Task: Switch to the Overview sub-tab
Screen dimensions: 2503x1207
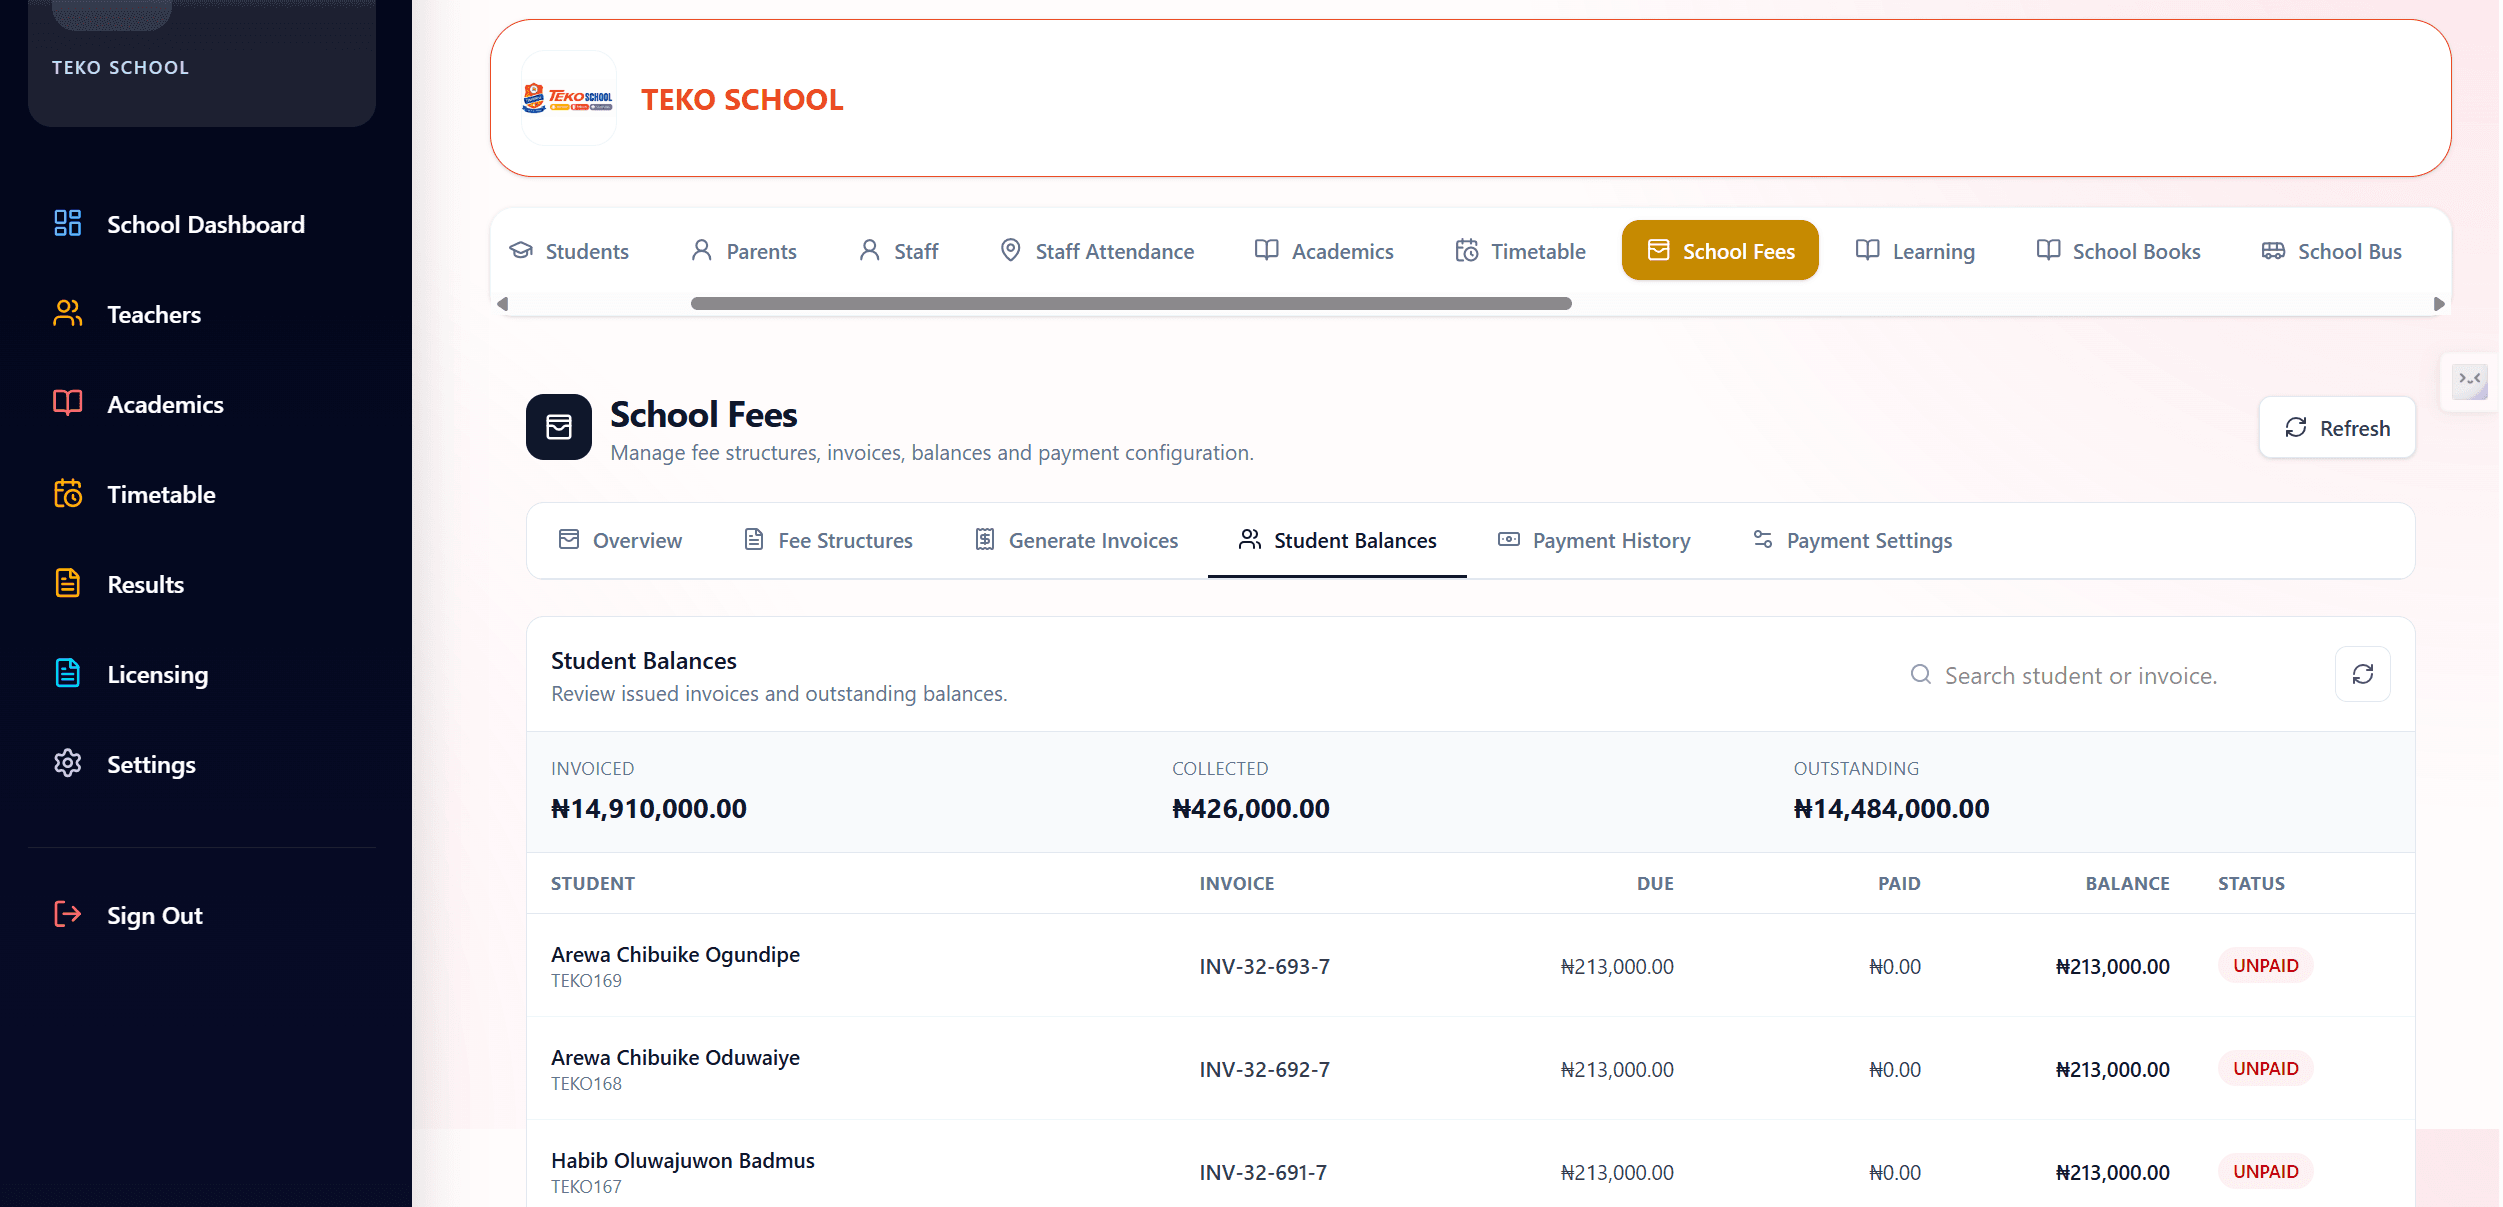Action: [620, 541]
